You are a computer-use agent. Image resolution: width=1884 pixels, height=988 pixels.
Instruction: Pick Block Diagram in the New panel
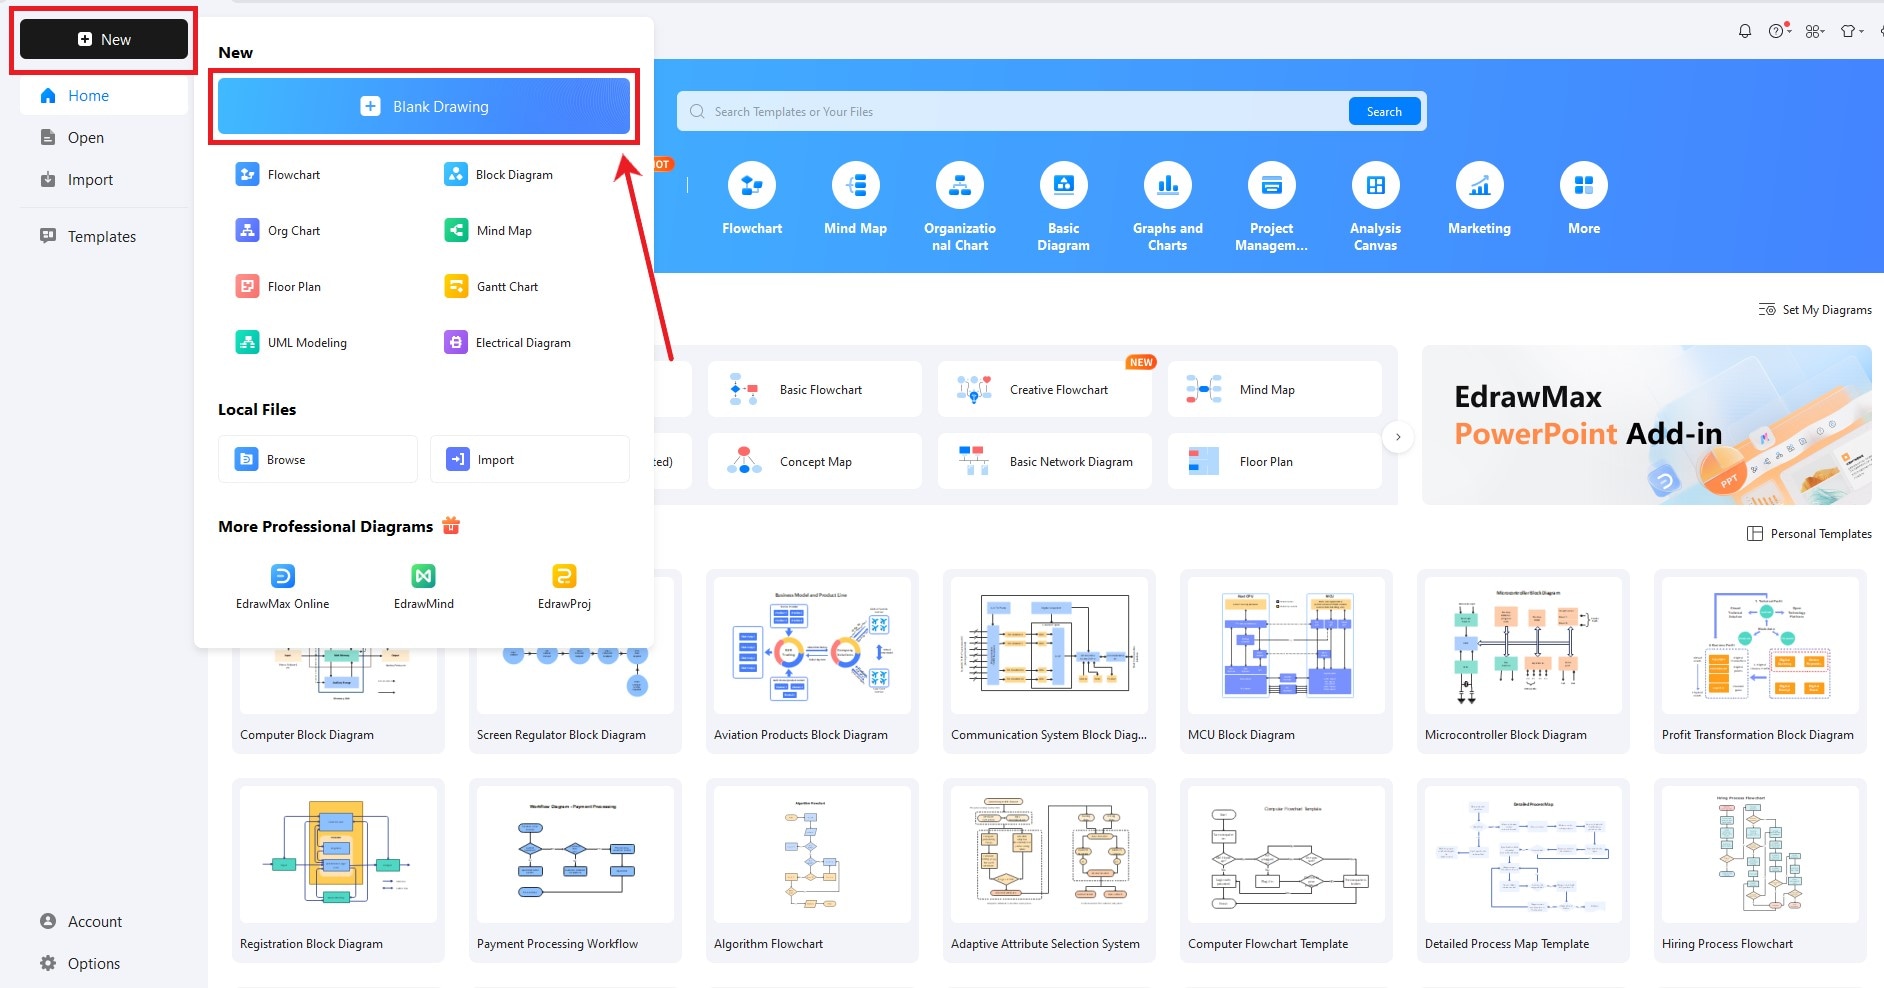click(x=498, y=175)
